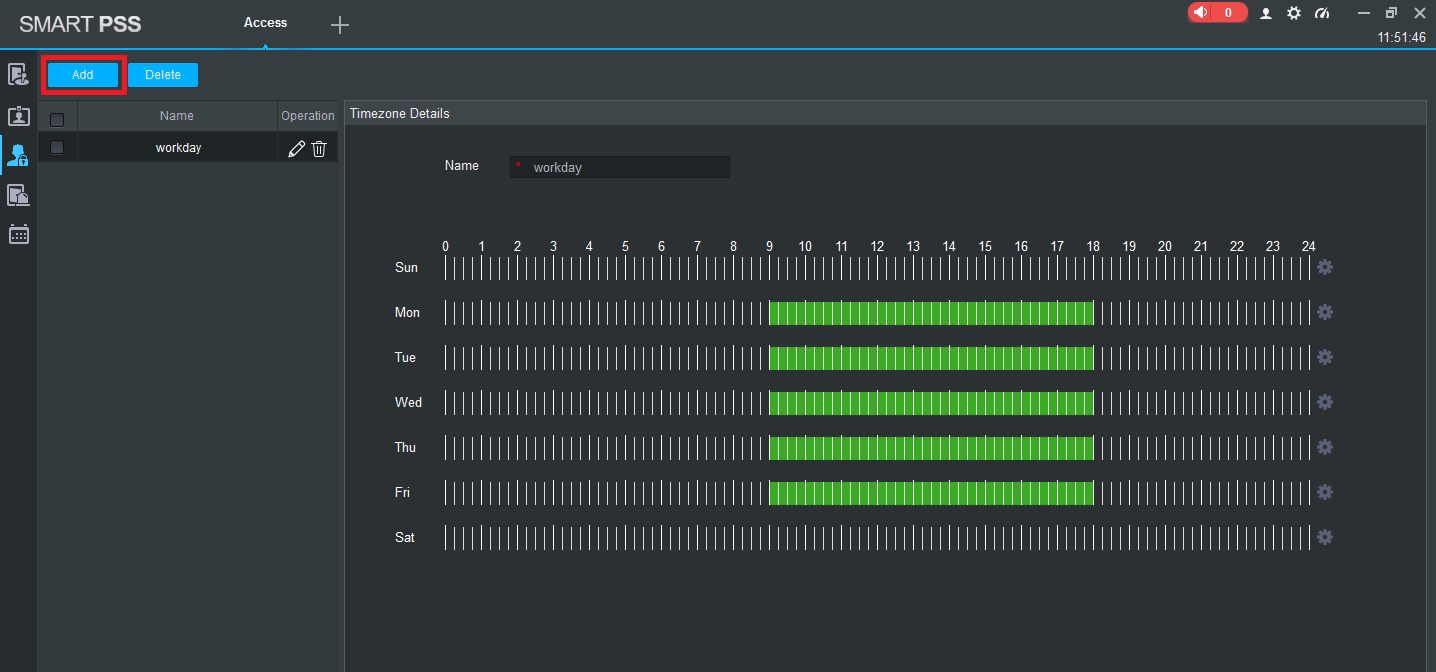Open the calendar icon in the left sidebar
The width and height of the screenshot is (1436, 672).
(x=18, y=234)
